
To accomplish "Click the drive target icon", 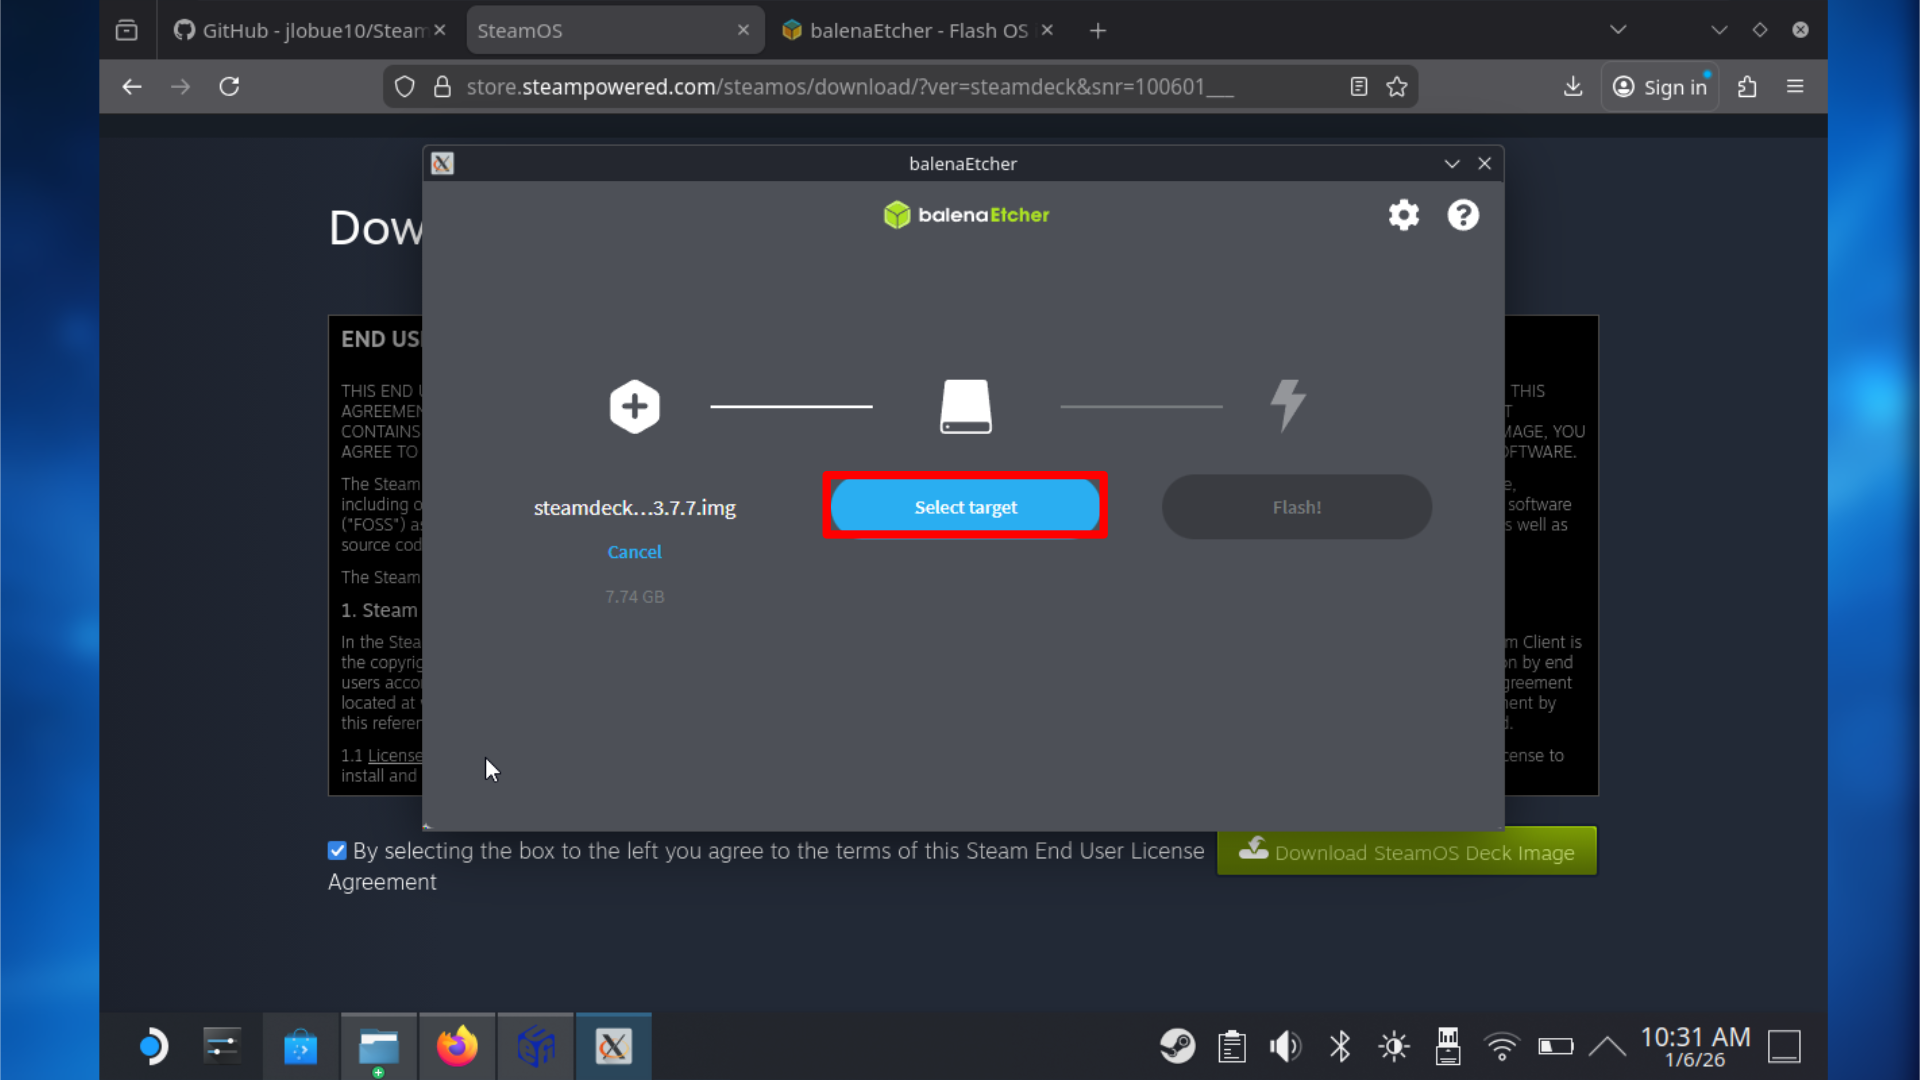I will click(x=965, y=406).
